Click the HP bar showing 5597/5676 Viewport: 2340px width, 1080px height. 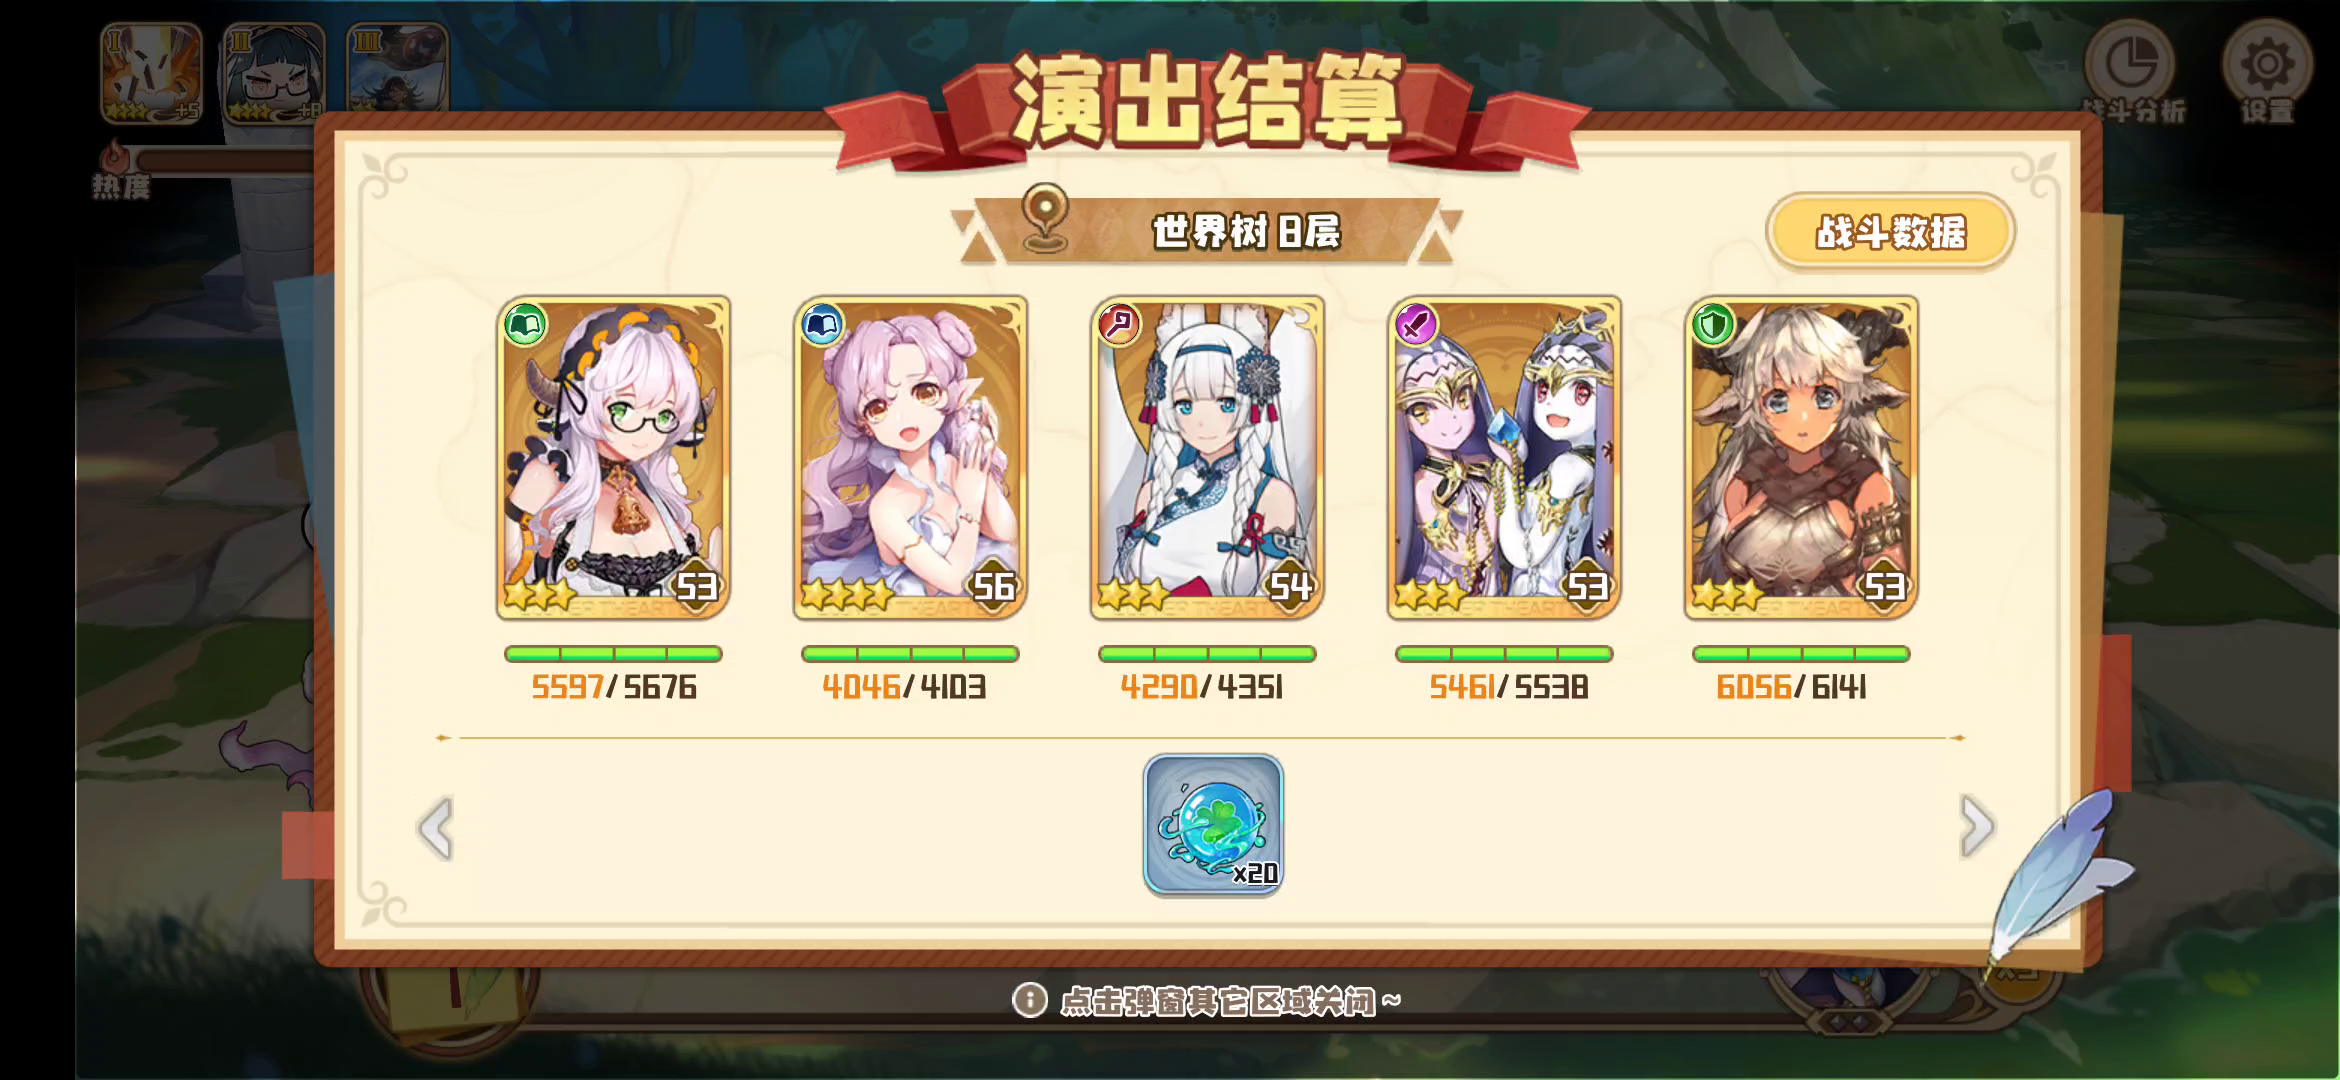613,654
